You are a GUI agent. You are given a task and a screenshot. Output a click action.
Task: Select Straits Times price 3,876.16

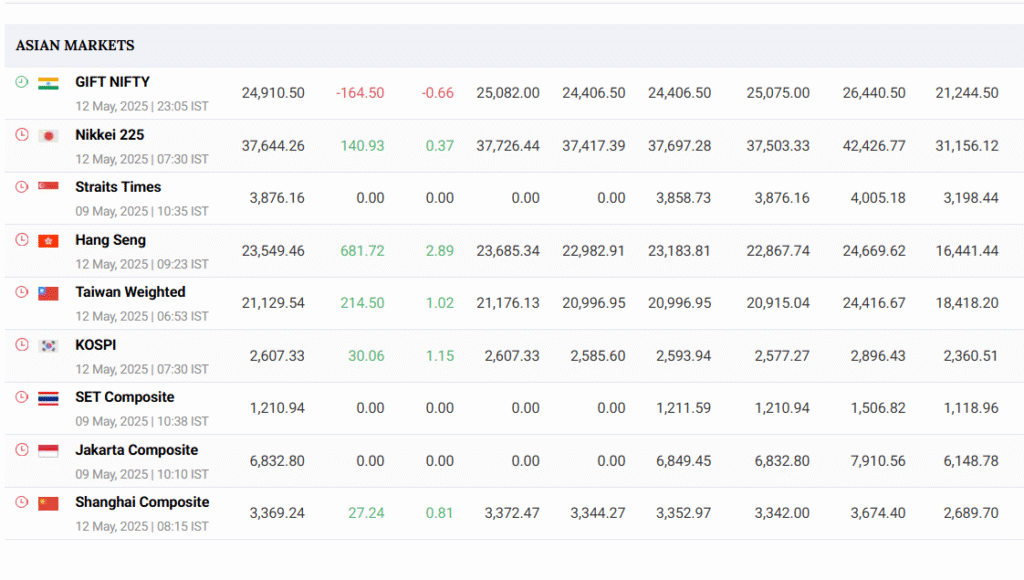(x=277, y=198)
